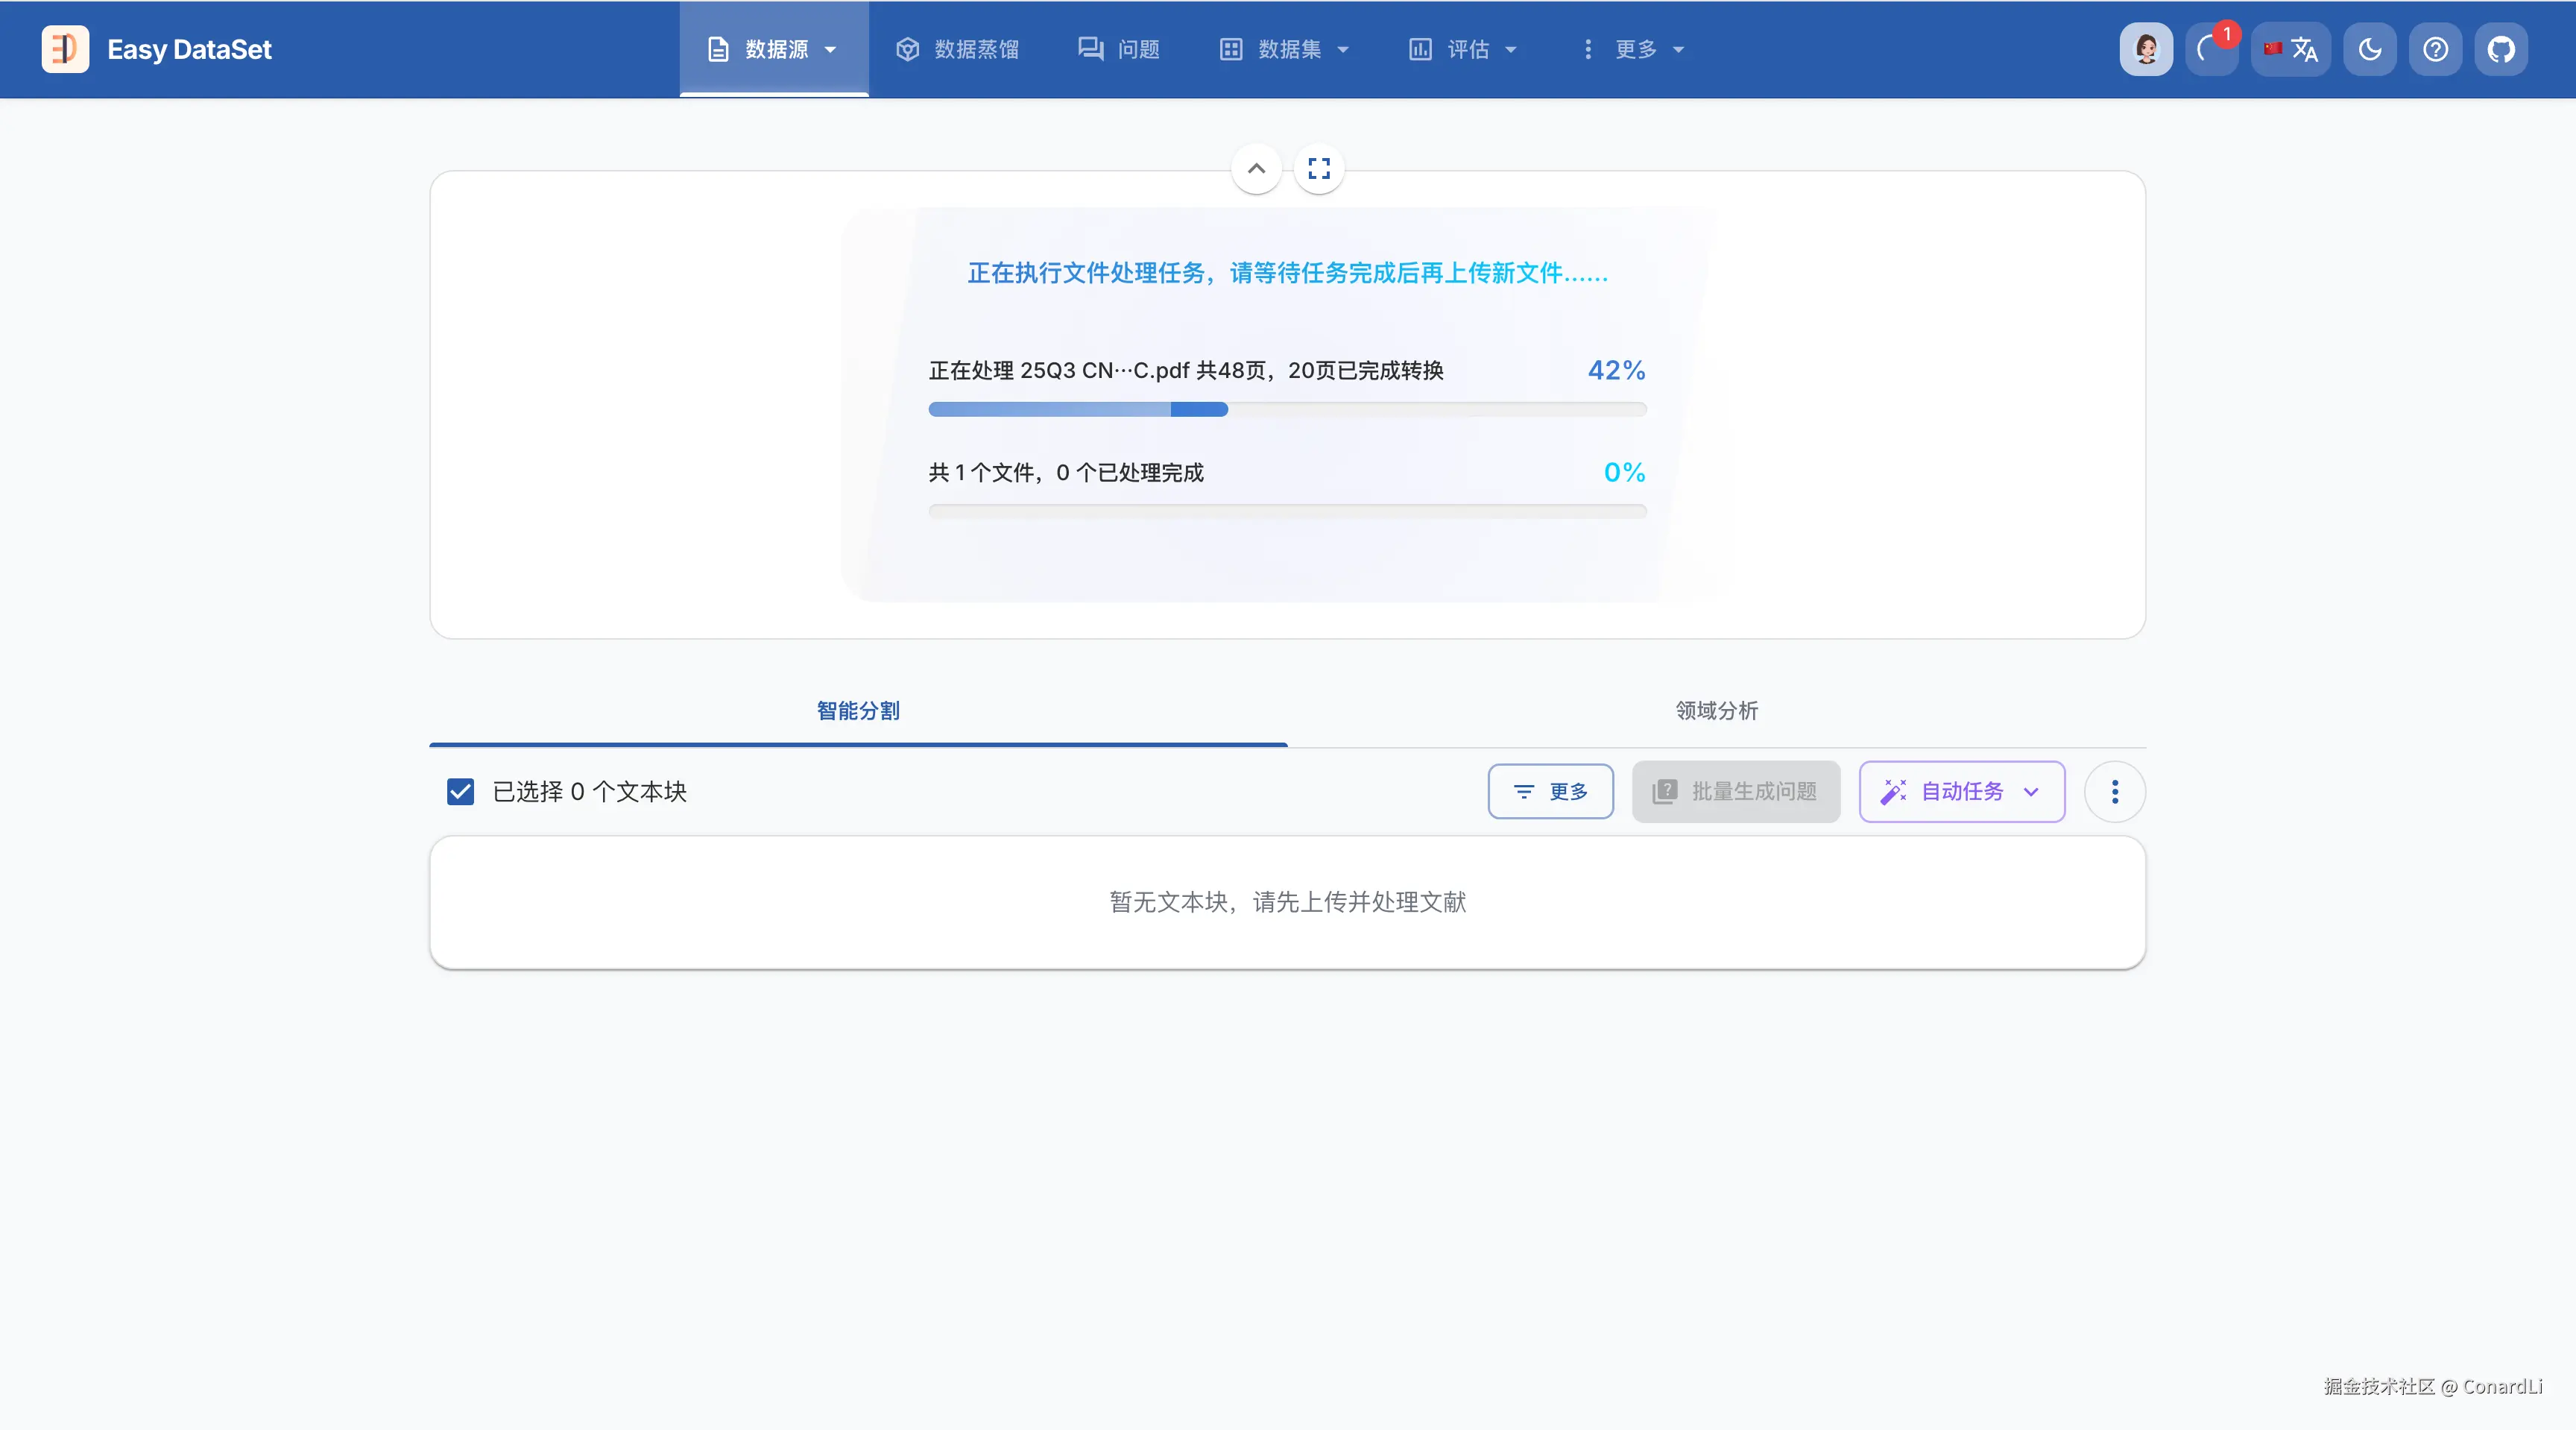Open the GitHub repository icon
2576x1430 pixels.
click(2501, 49)
